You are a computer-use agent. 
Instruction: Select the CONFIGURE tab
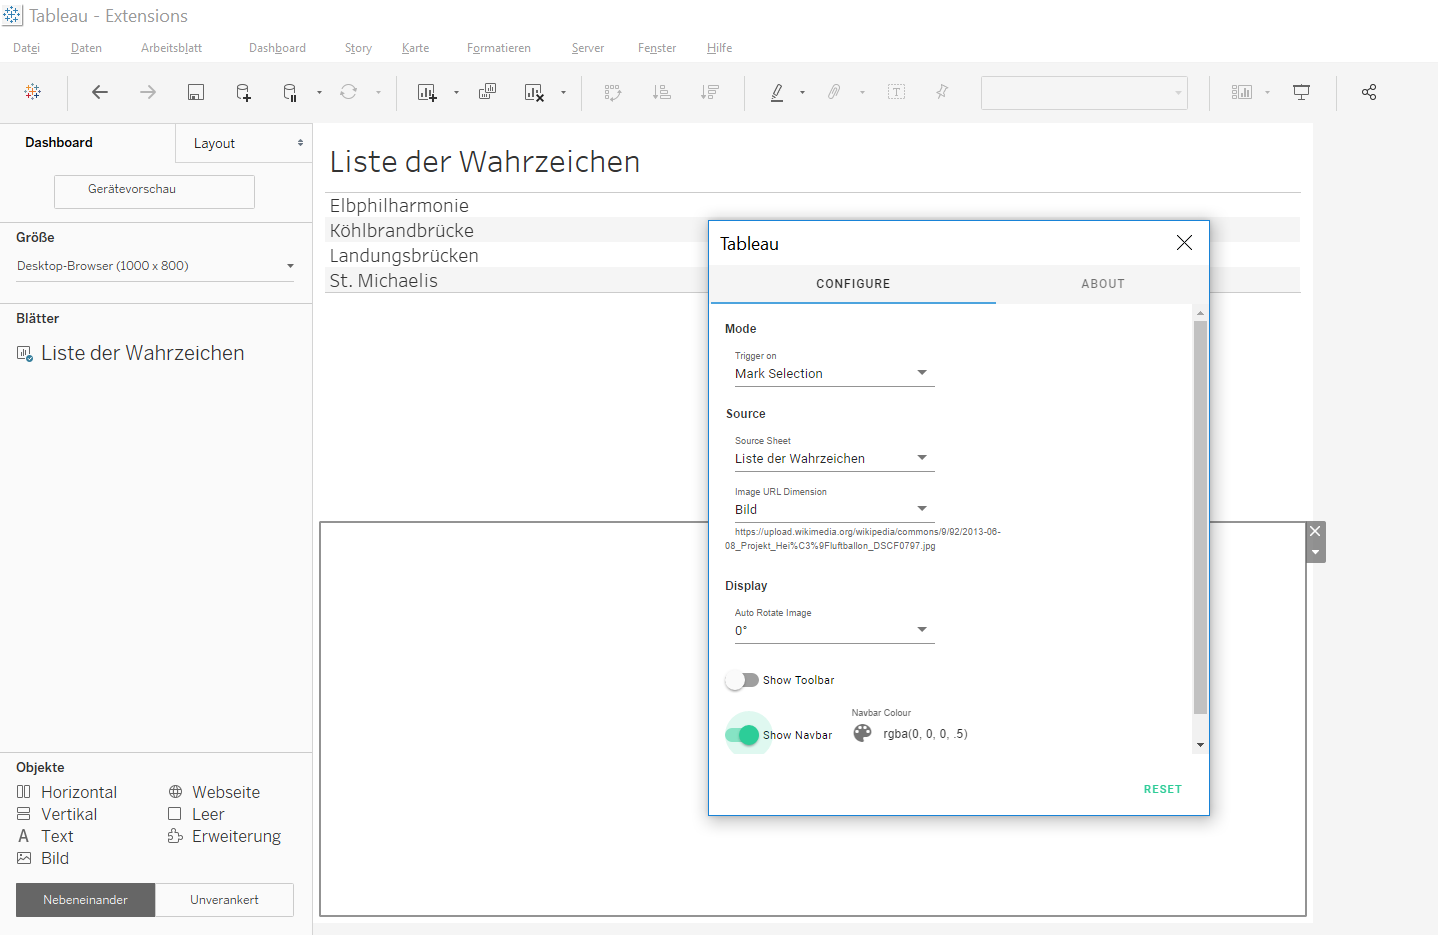pos(853,284)
